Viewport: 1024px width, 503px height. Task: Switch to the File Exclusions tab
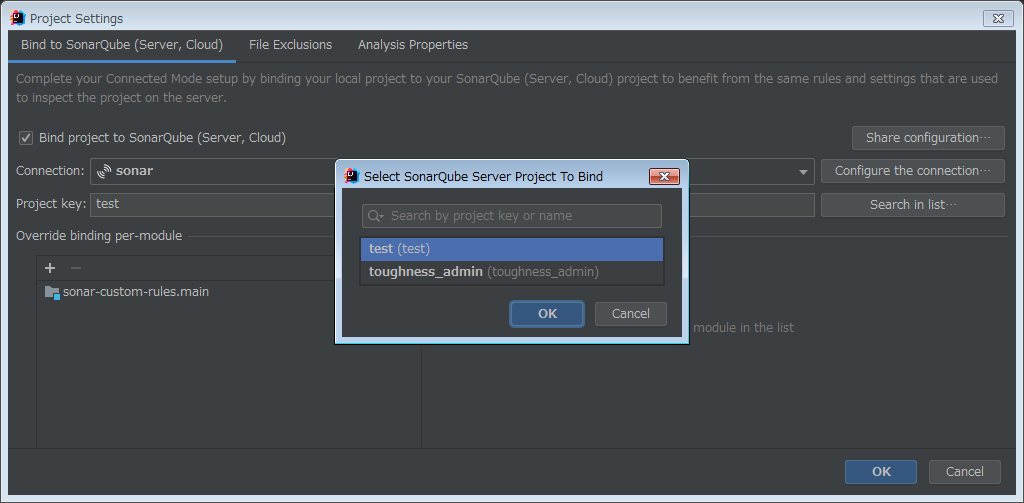point(290,45)
